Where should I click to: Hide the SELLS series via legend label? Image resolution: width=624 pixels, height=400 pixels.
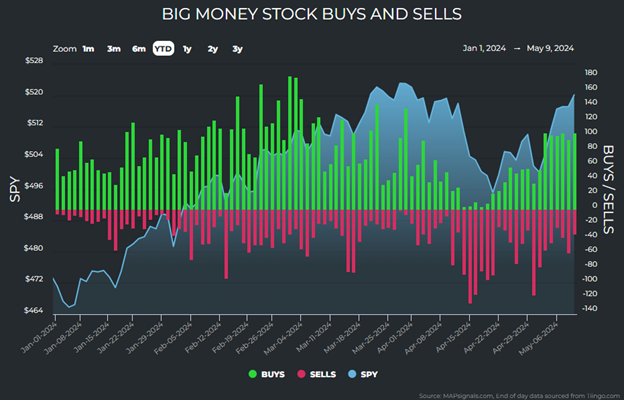(x=325, y=374)
